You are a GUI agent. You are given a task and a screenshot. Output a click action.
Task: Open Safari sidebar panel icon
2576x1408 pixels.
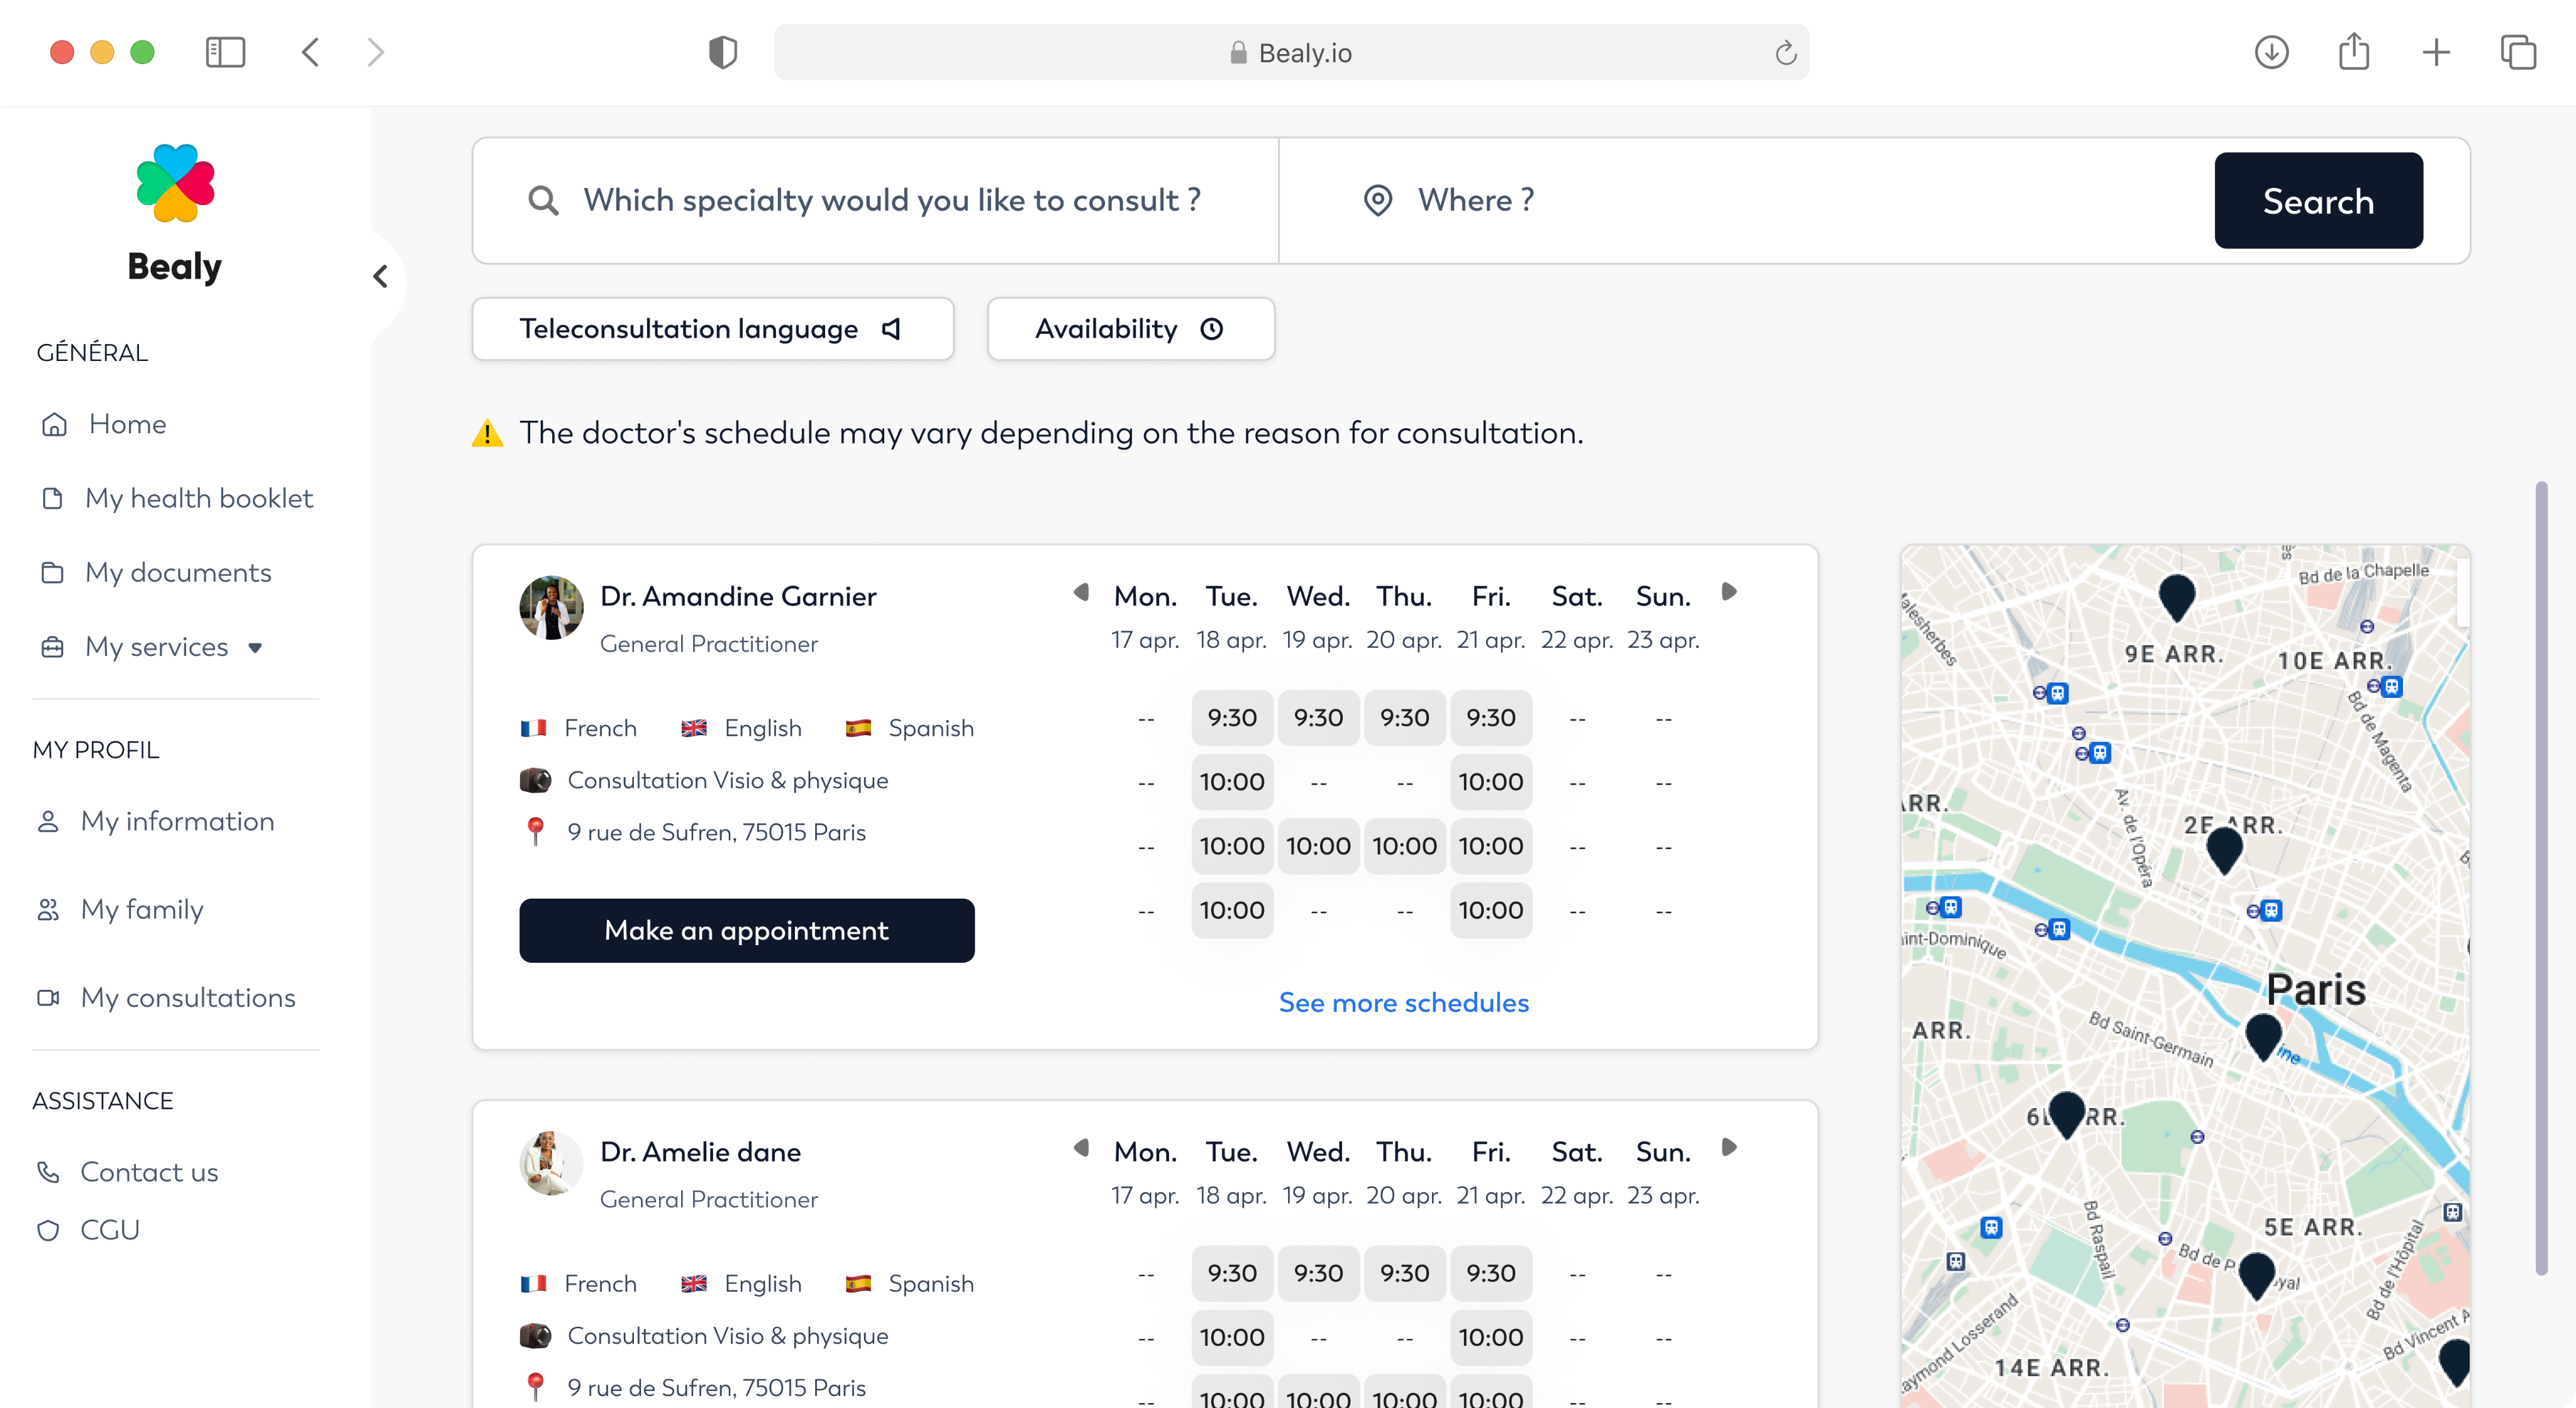click(x=225, y=52)
